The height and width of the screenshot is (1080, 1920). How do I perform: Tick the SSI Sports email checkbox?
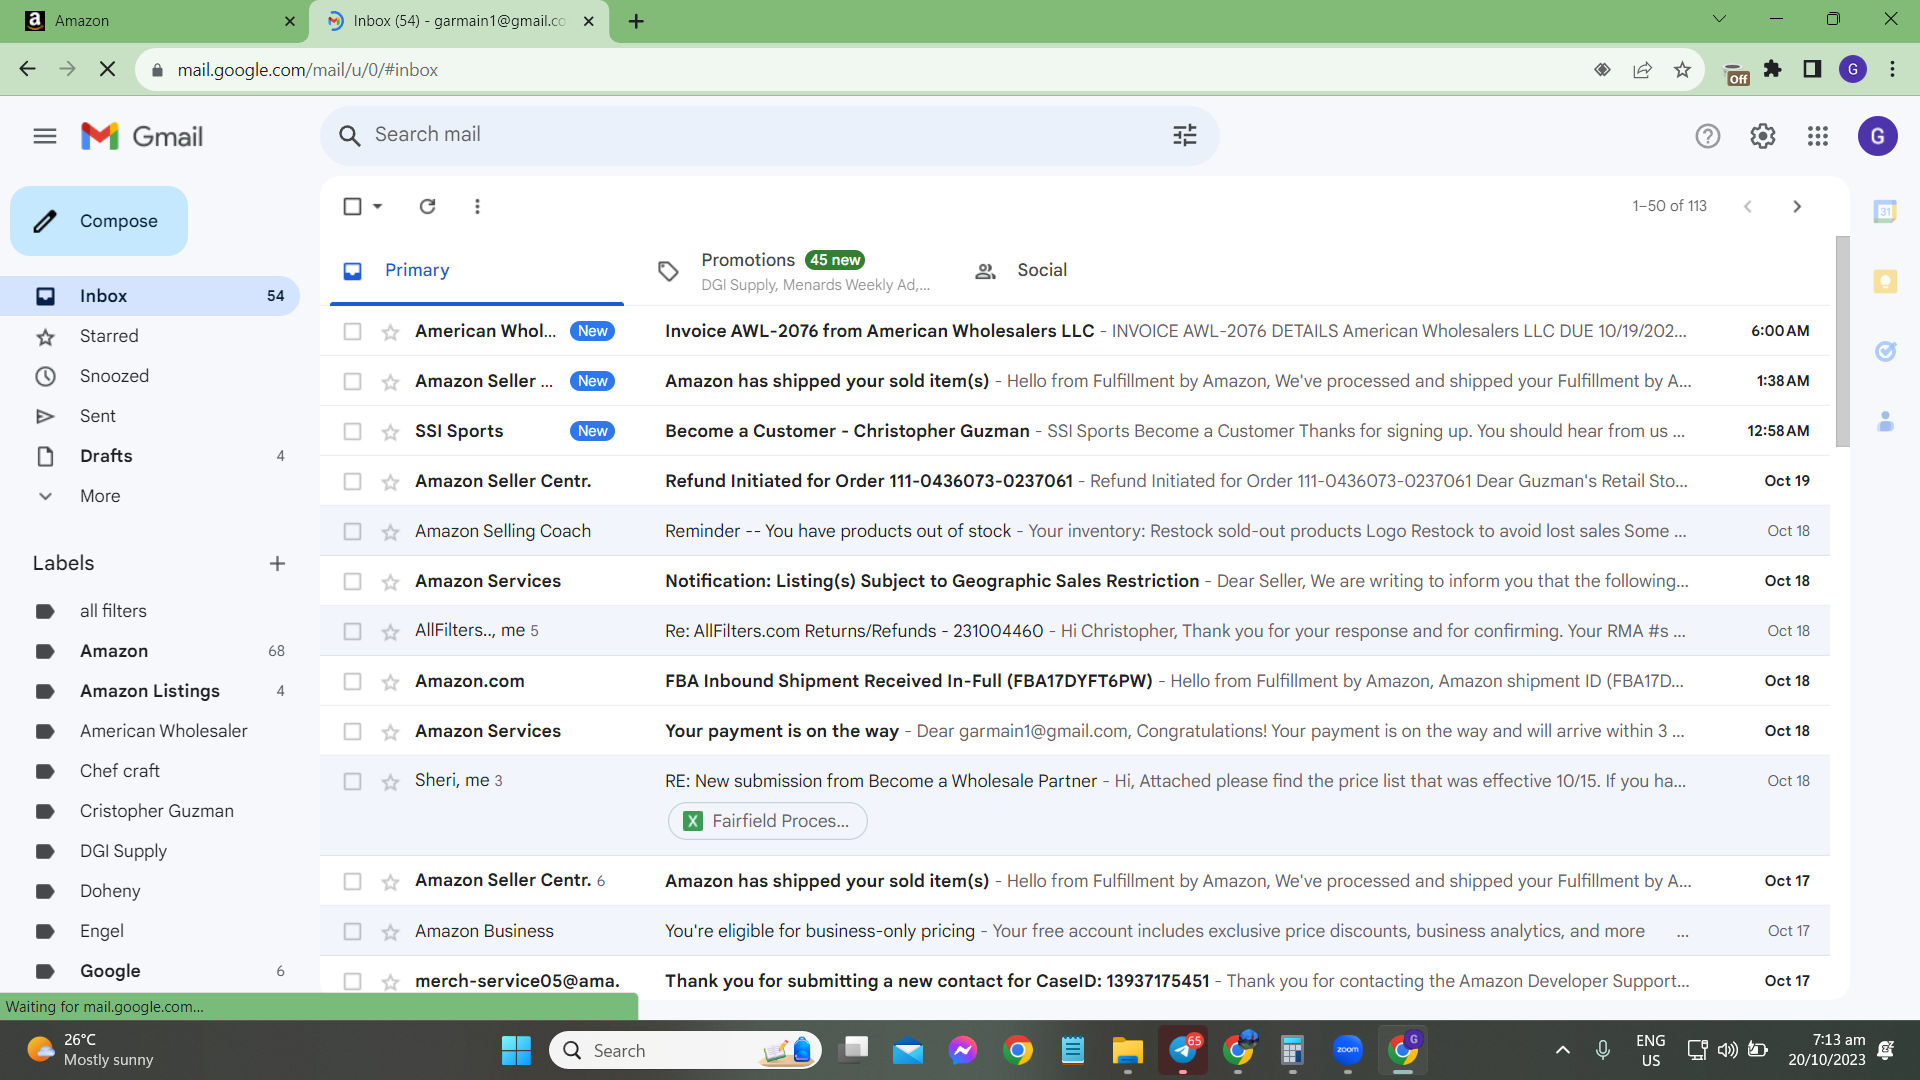(352, 431)
